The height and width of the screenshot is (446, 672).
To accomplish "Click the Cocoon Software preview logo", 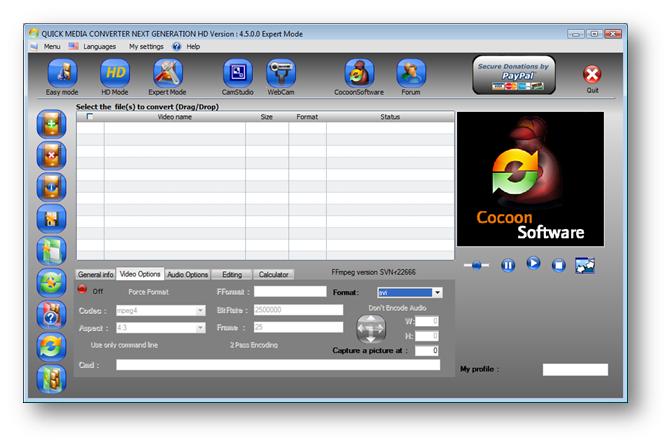I will tap(531, 179).
